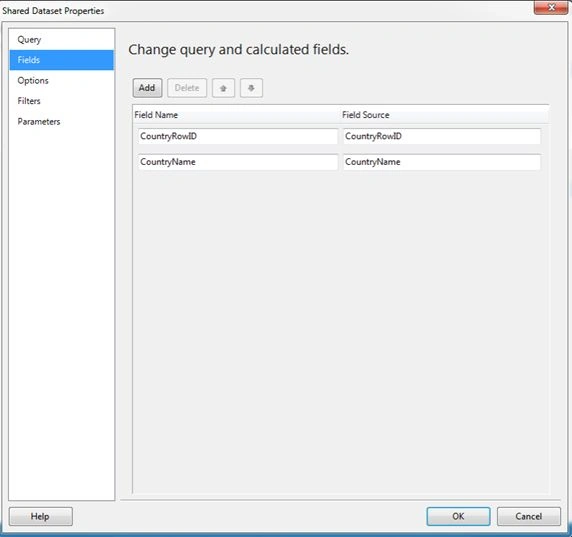The width and height of the screenshot is (572, 537).
Task: Edit the CountryName field name box
Action: click(x=238, y=162)
